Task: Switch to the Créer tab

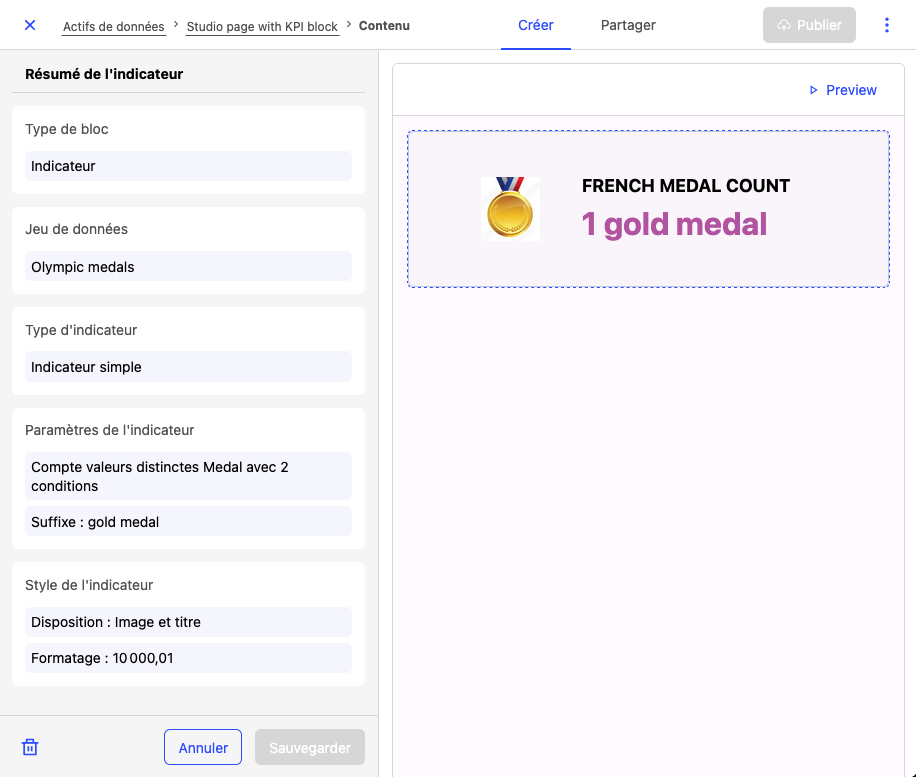Action: pyautogui.click(x=536, y=25)
